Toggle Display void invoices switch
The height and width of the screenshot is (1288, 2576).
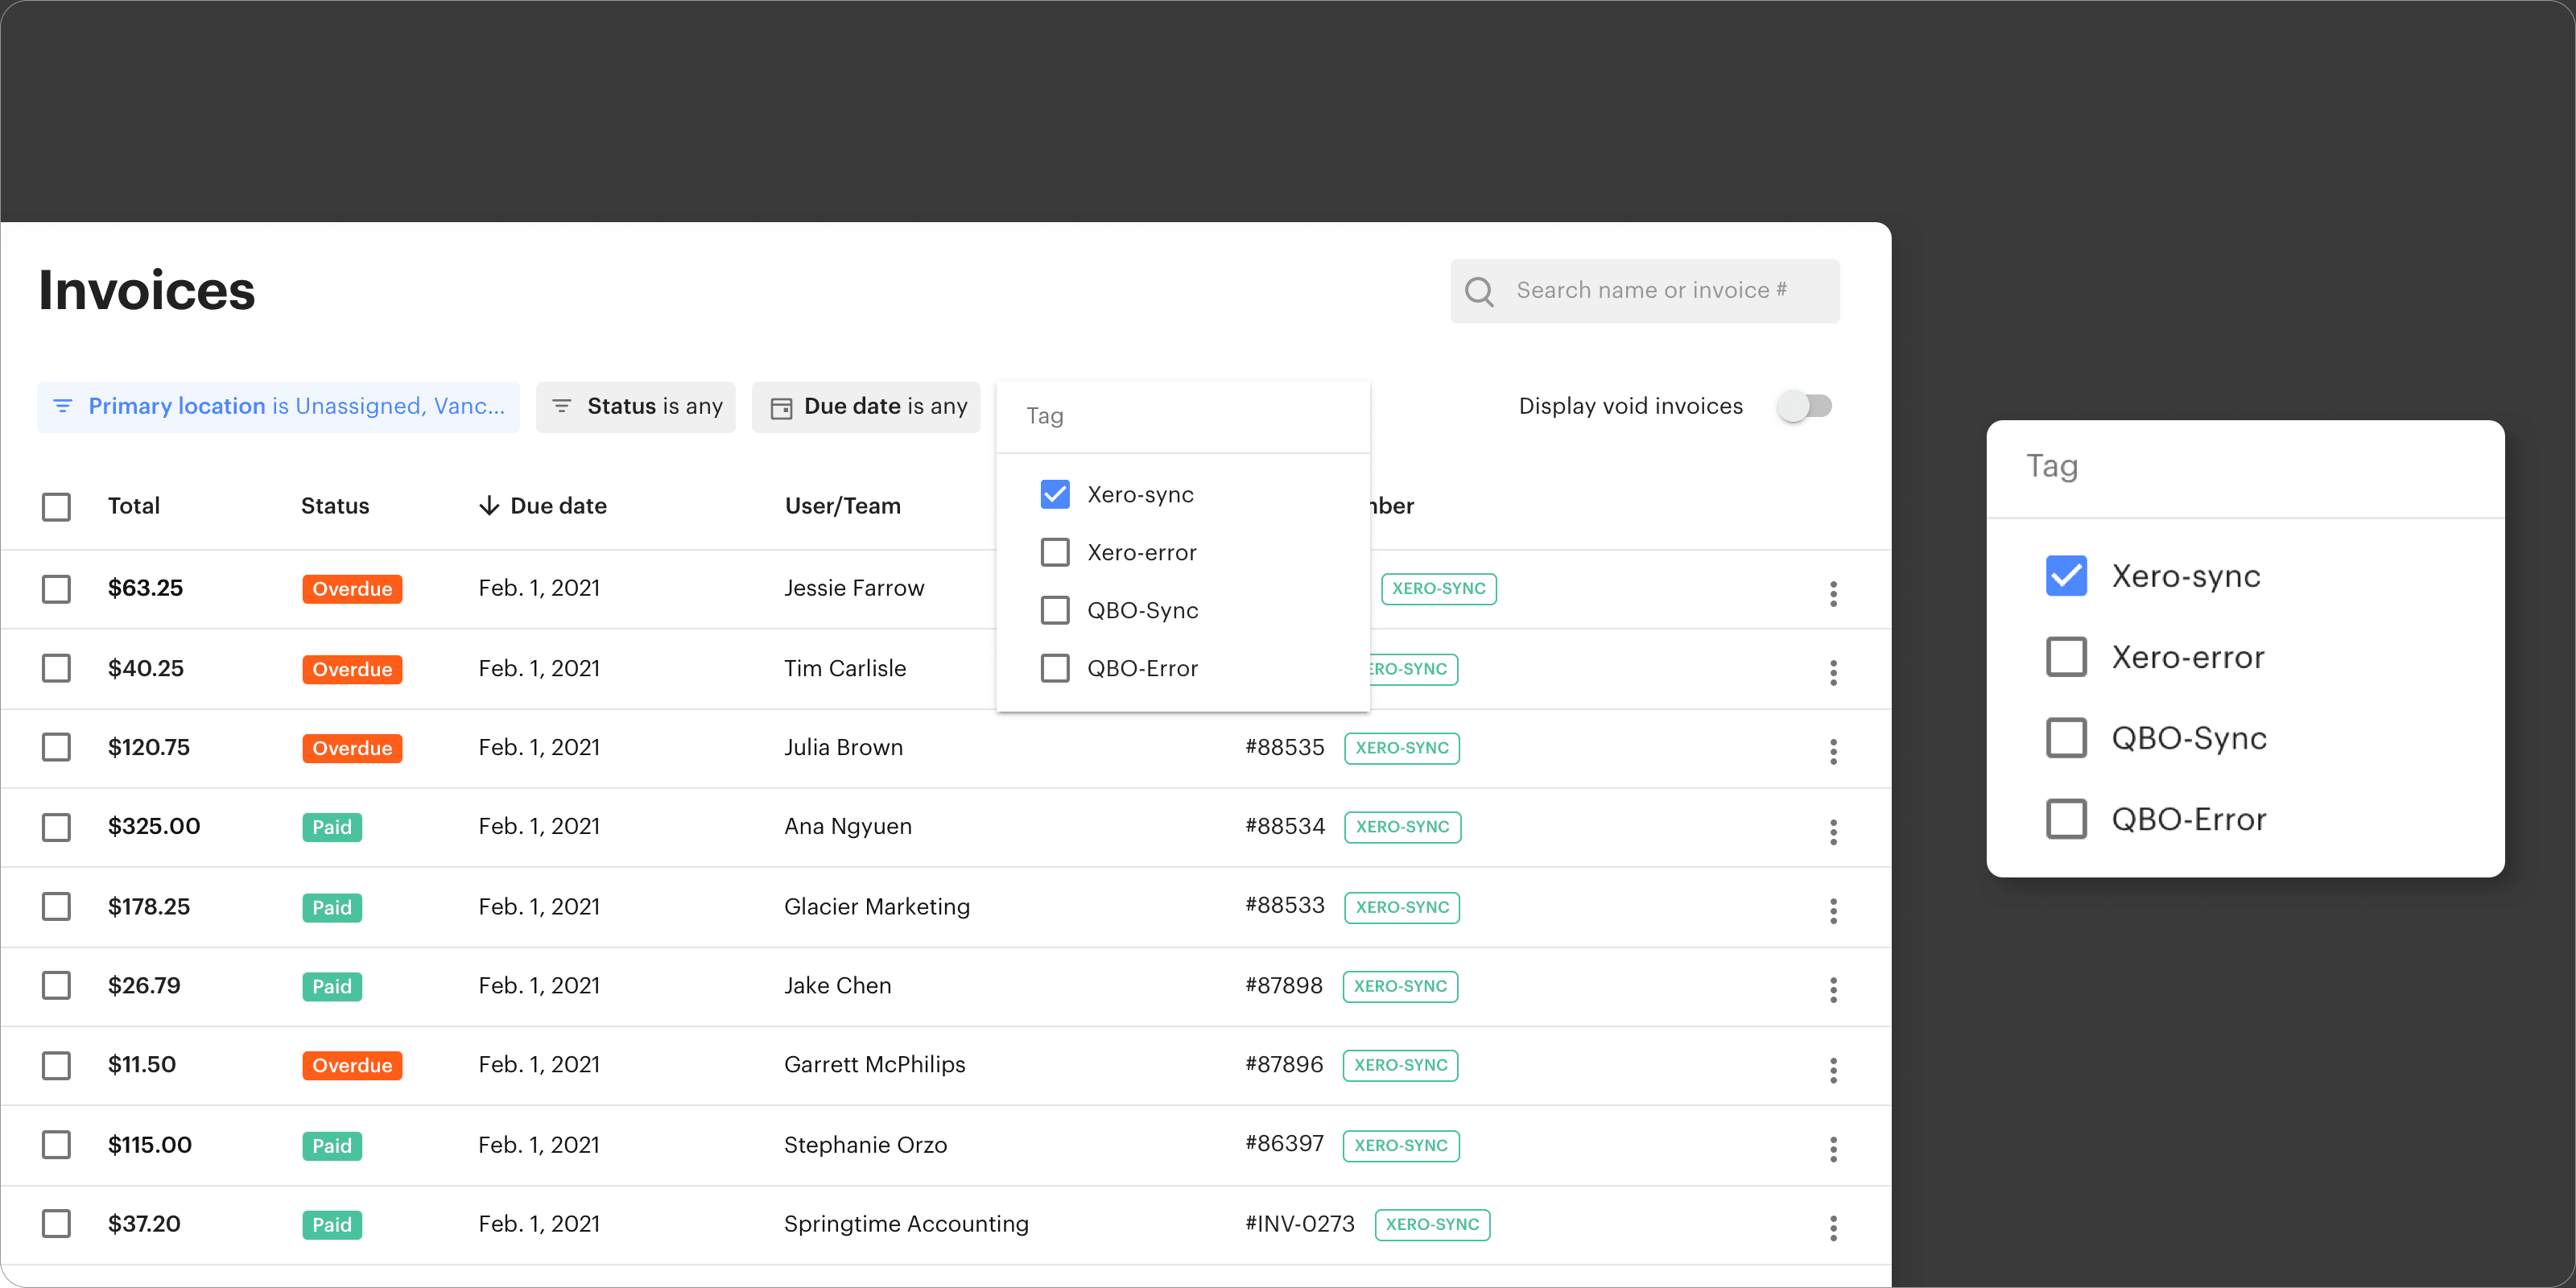[x=1805, y=406]
